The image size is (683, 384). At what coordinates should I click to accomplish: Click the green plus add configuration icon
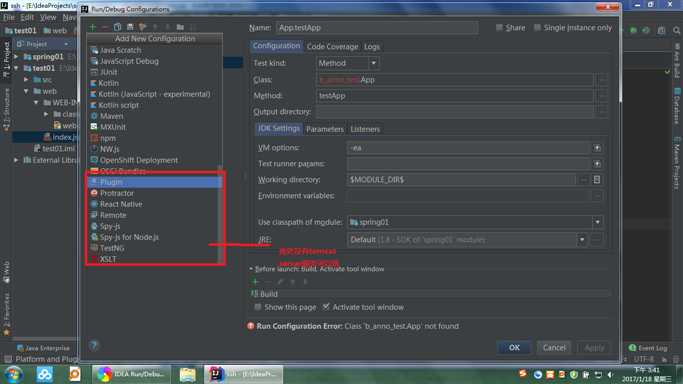coord(92,27)
